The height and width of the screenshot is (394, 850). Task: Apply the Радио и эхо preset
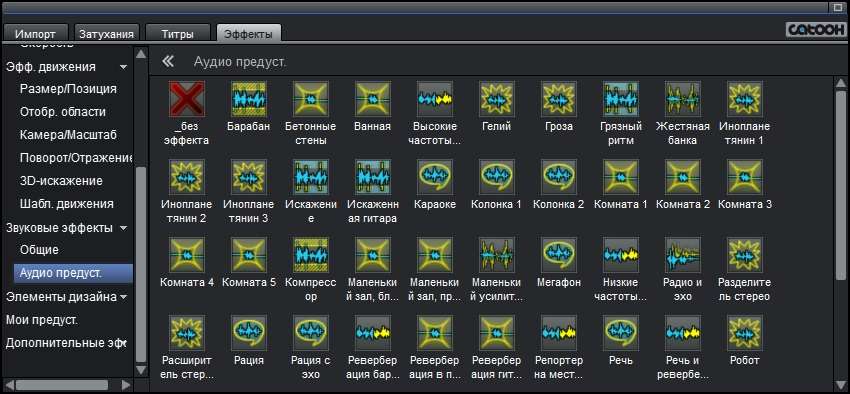(682, 255)
